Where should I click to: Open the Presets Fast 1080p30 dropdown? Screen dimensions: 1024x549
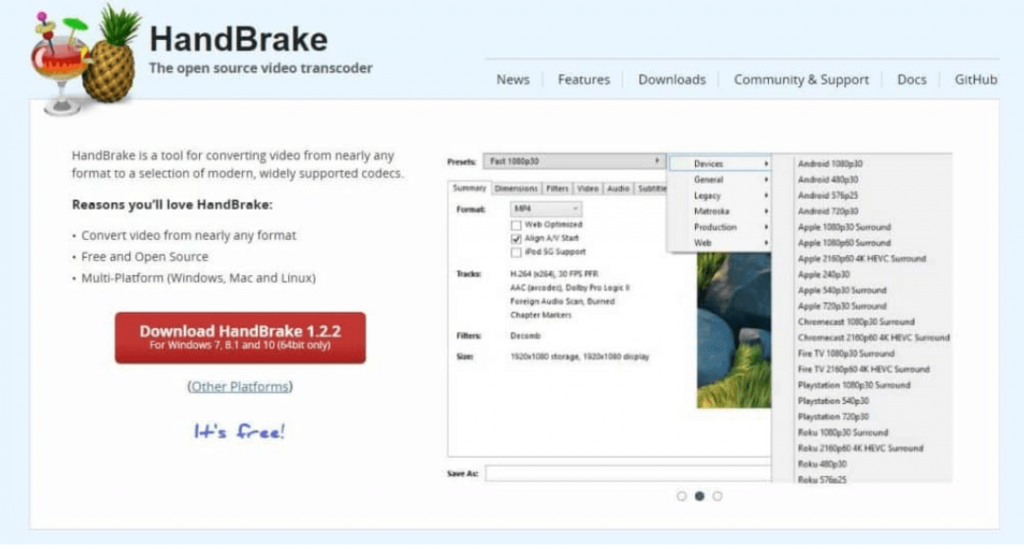point(573,161)
